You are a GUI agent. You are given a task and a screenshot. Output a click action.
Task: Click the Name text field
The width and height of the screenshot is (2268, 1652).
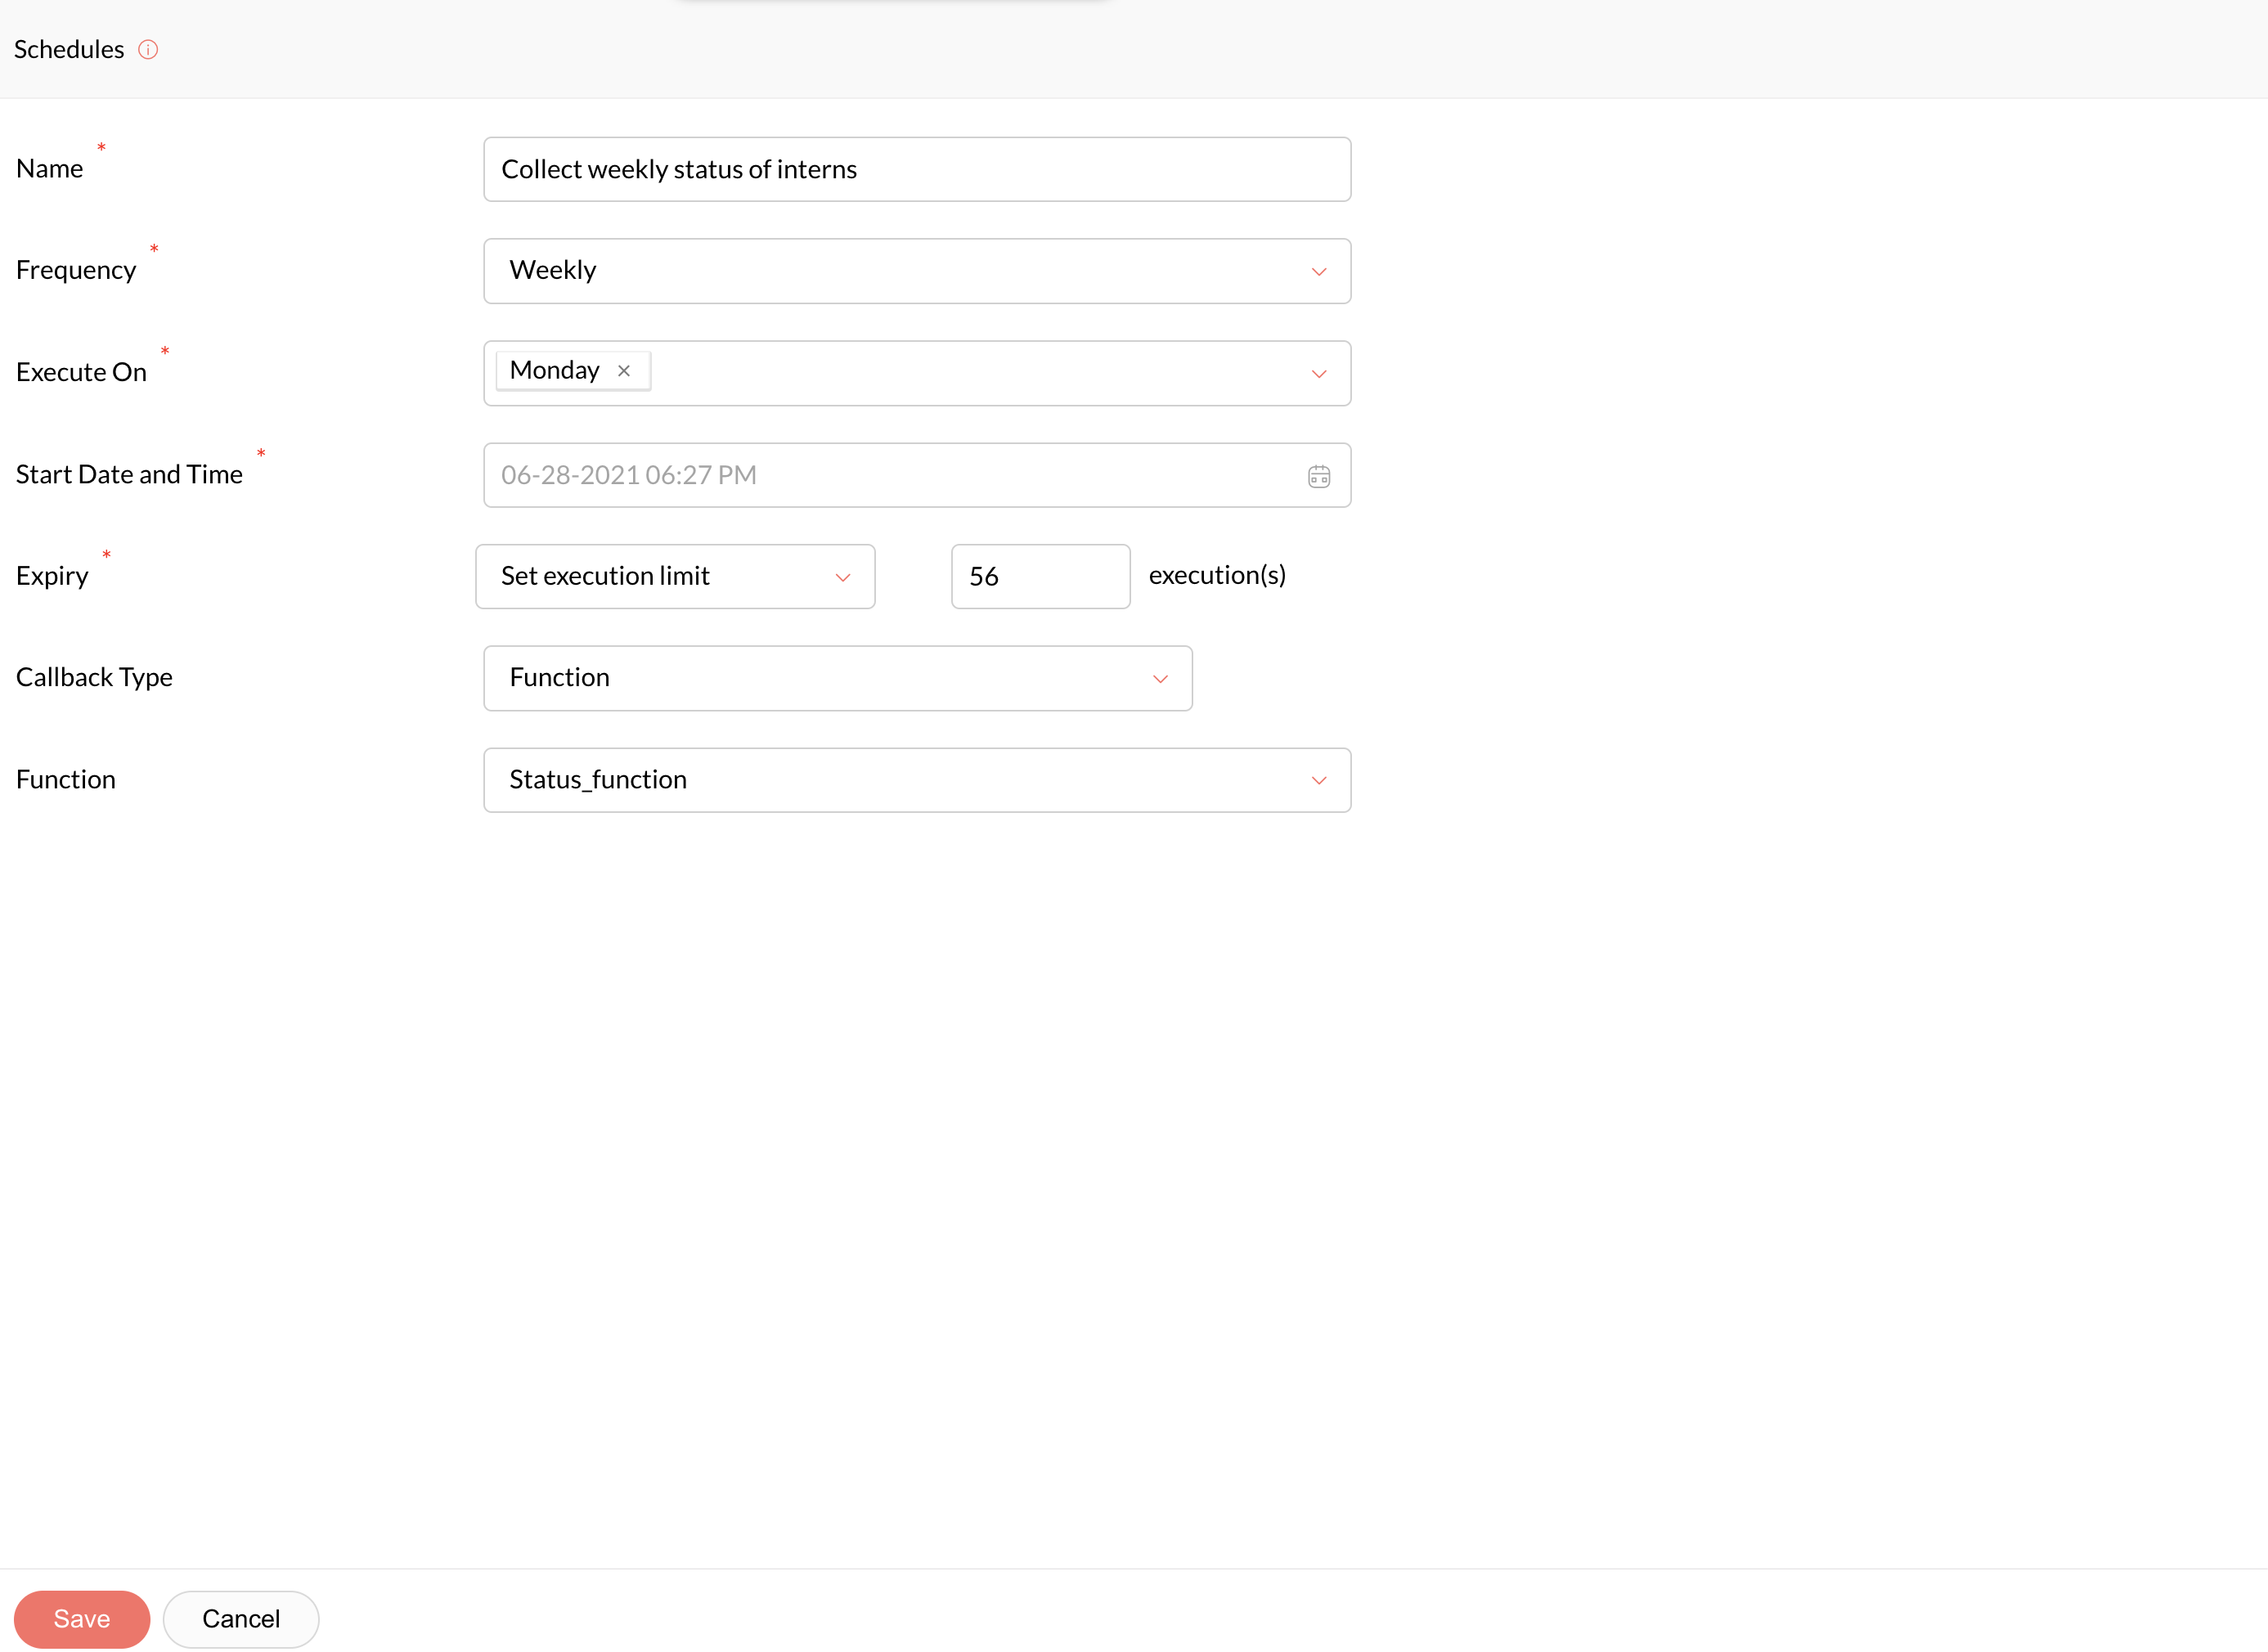pos(916,170)
